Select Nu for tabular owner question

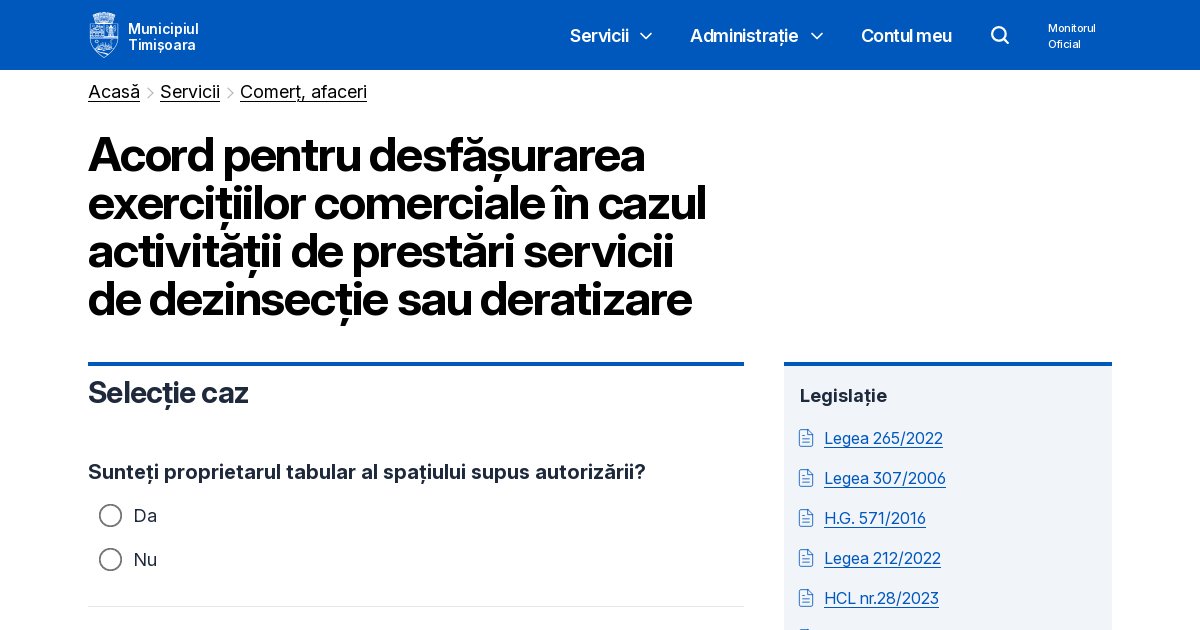click(x=110, y=559)
